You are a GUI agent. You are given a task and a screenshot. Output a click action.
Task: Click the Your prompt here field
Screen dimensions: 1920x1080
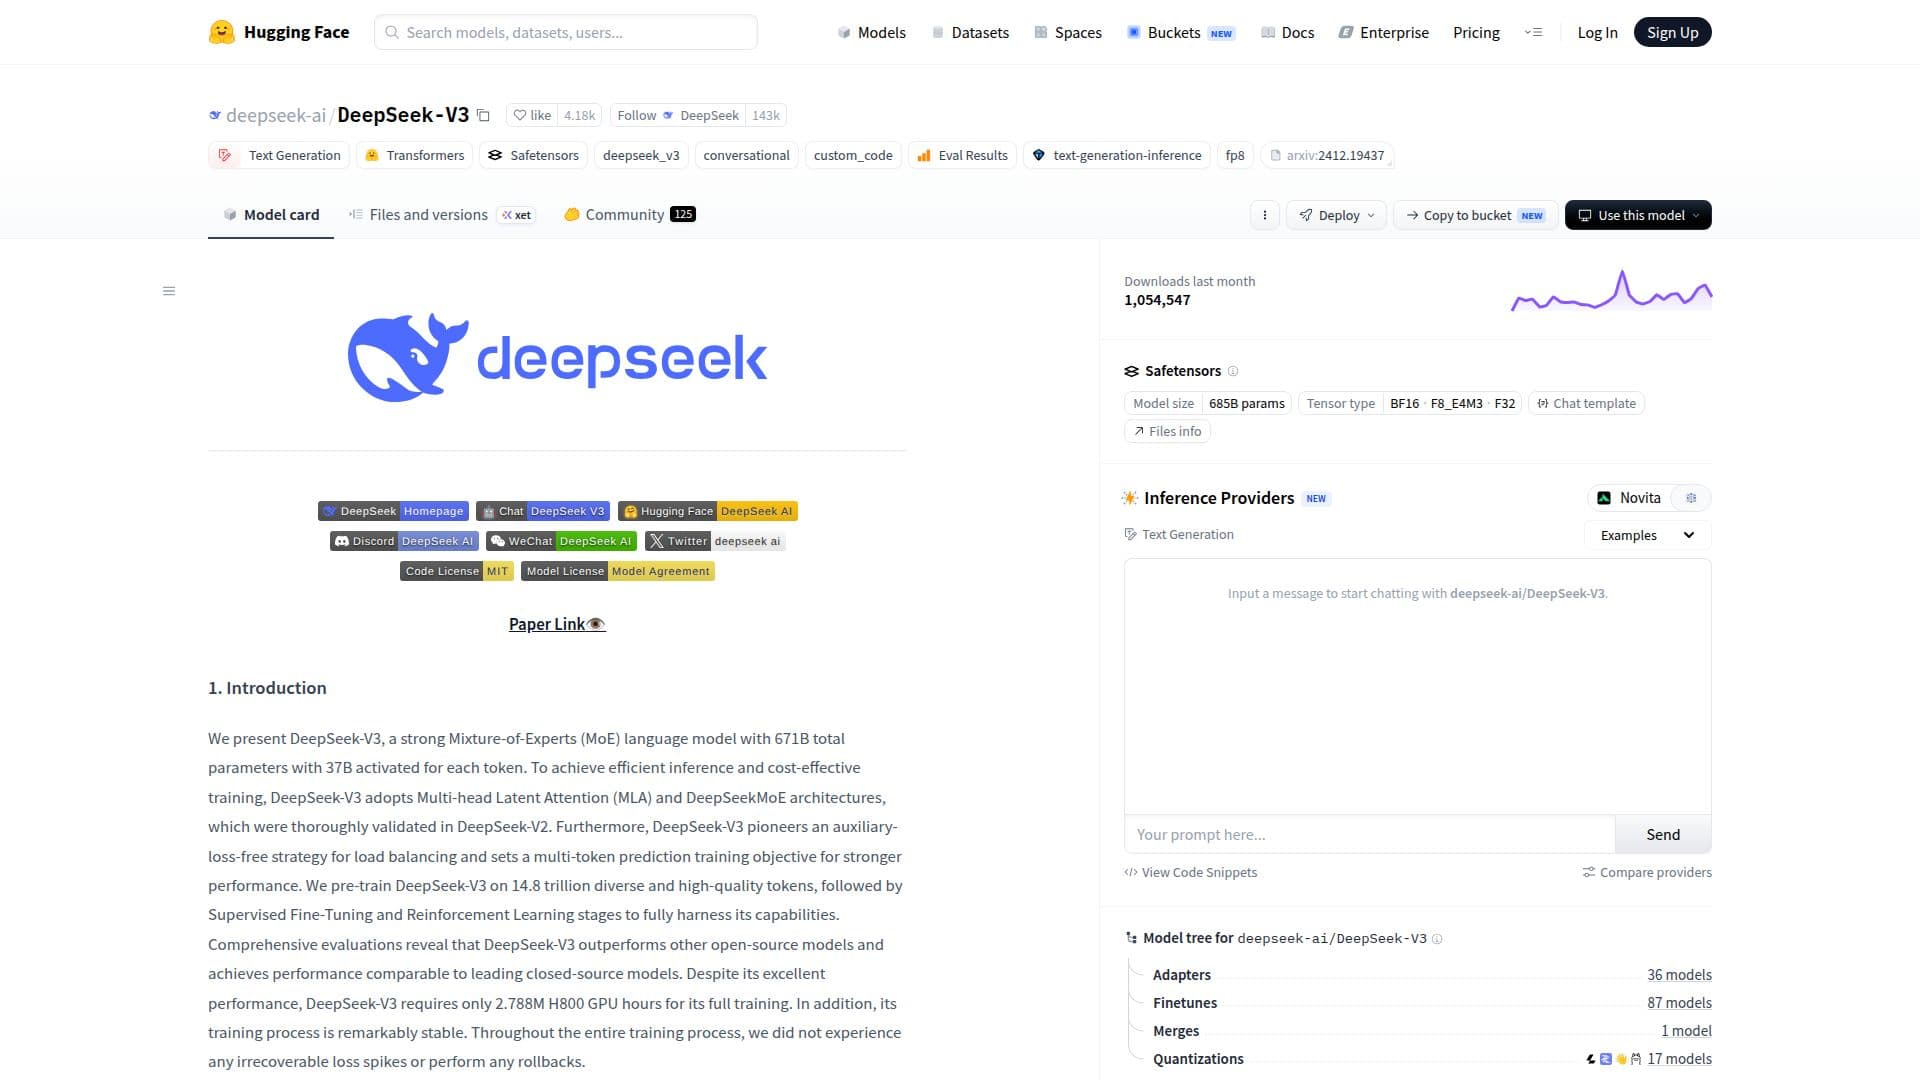[x=1370, y=835]
